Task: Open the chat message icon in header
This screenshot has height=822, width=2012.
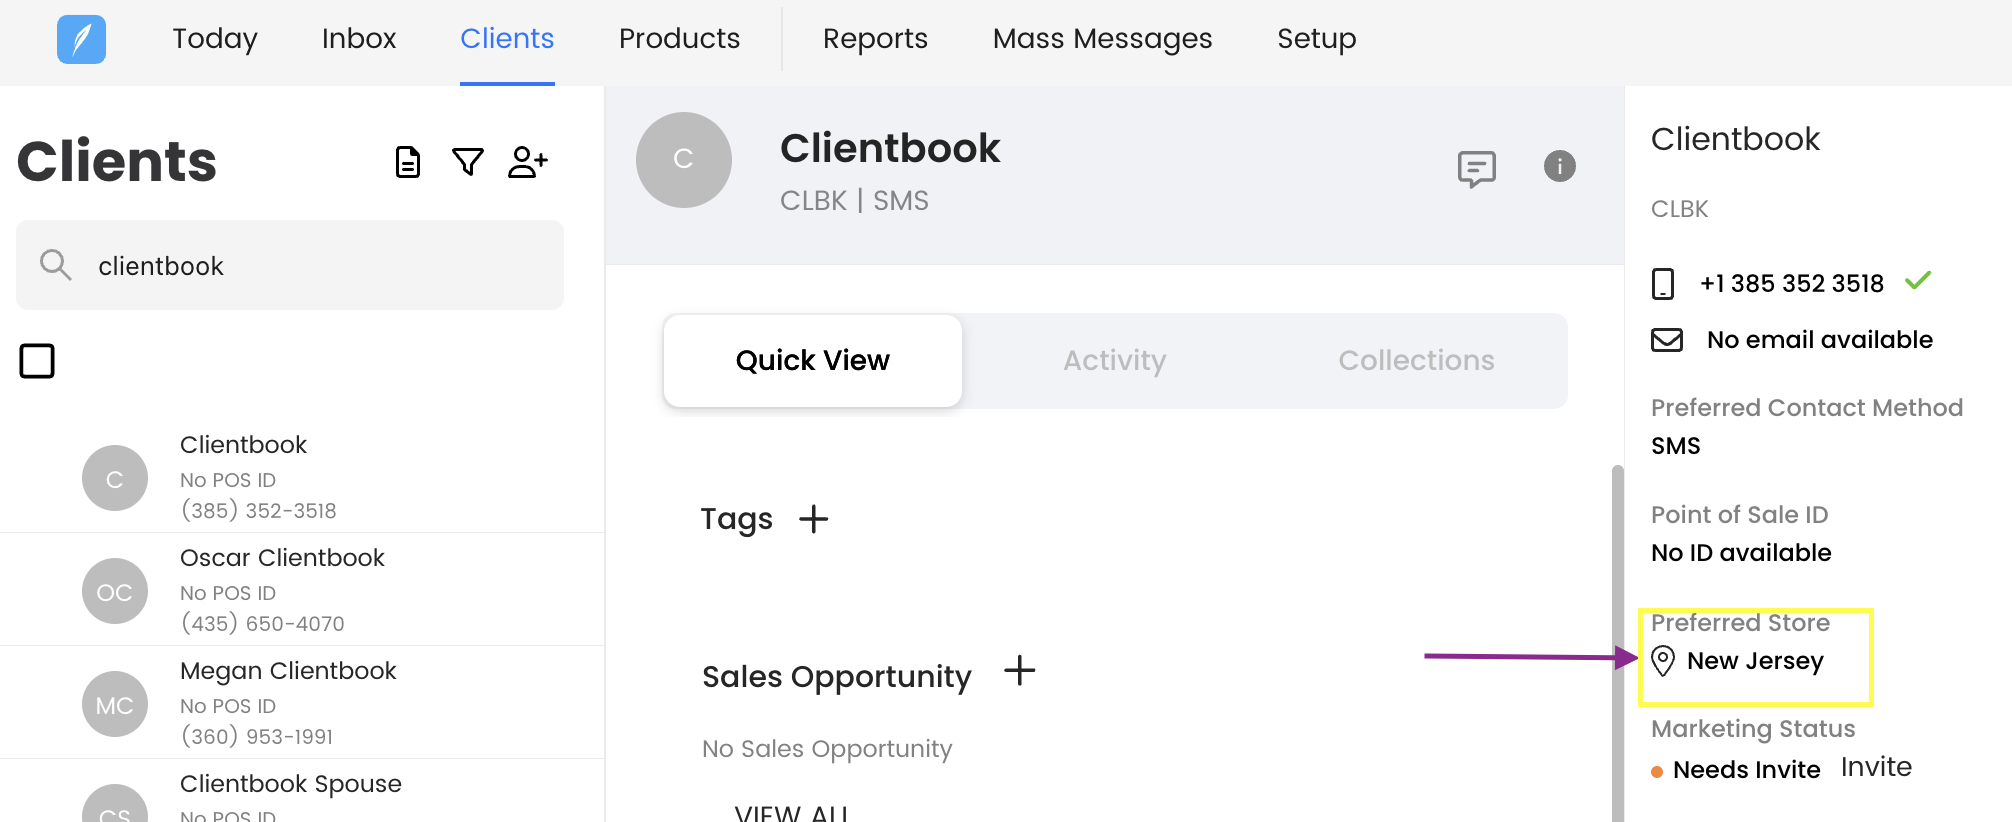Action: [x=1476, y=168]
